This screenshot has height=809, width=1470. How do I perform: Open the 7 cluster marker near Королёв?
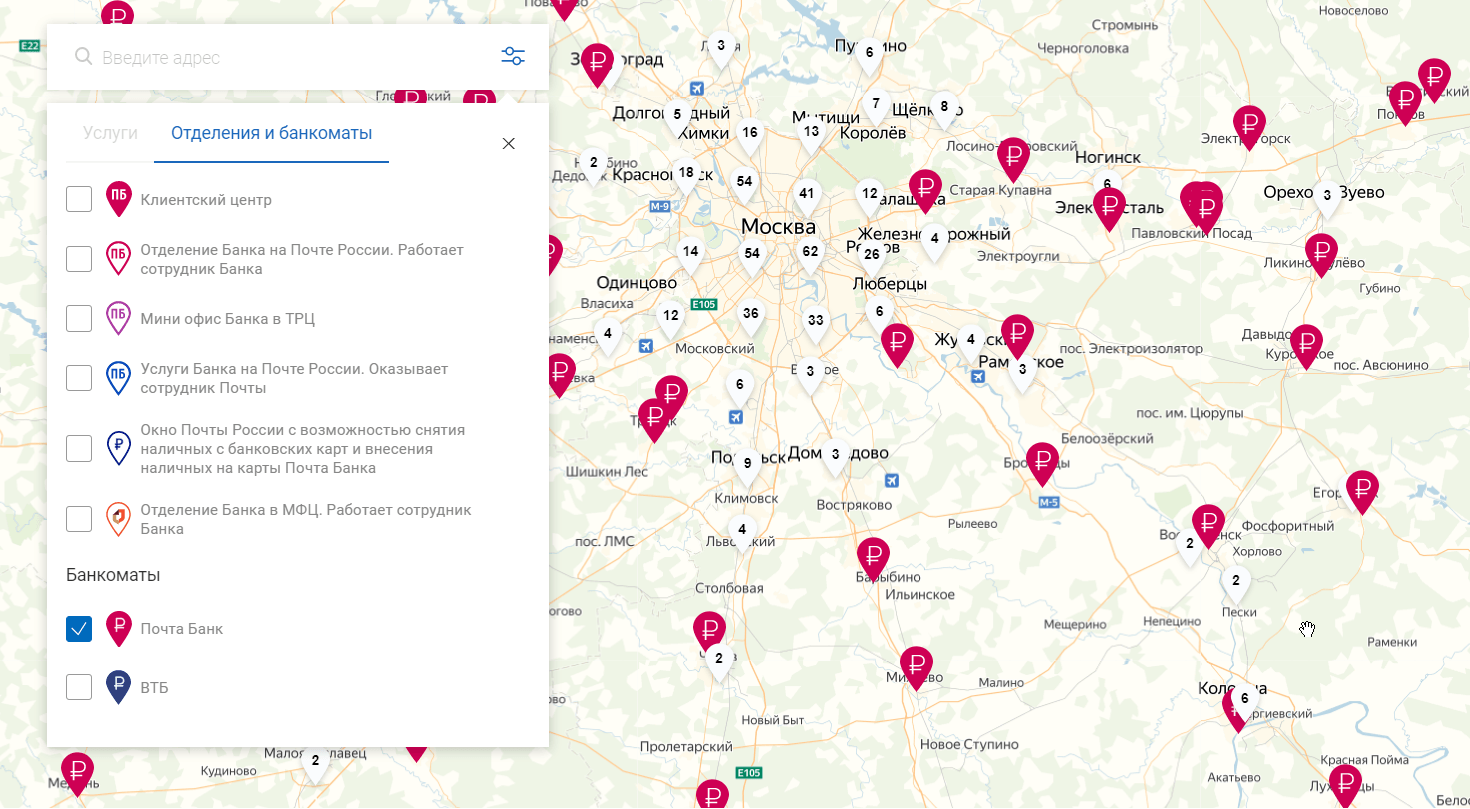point(876,107)
